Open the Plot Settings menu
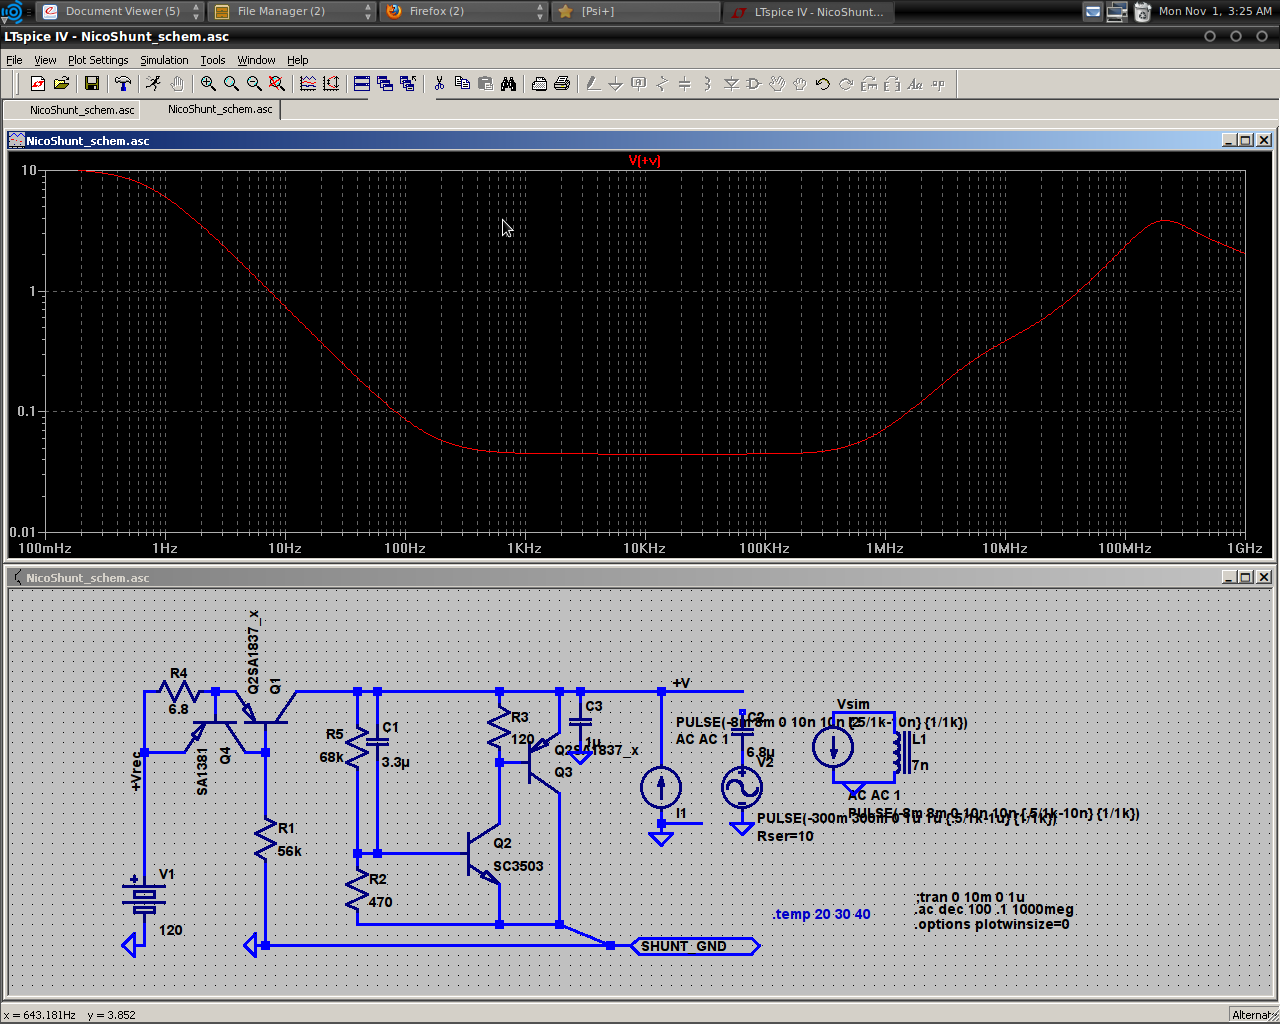 click(98, 60)
